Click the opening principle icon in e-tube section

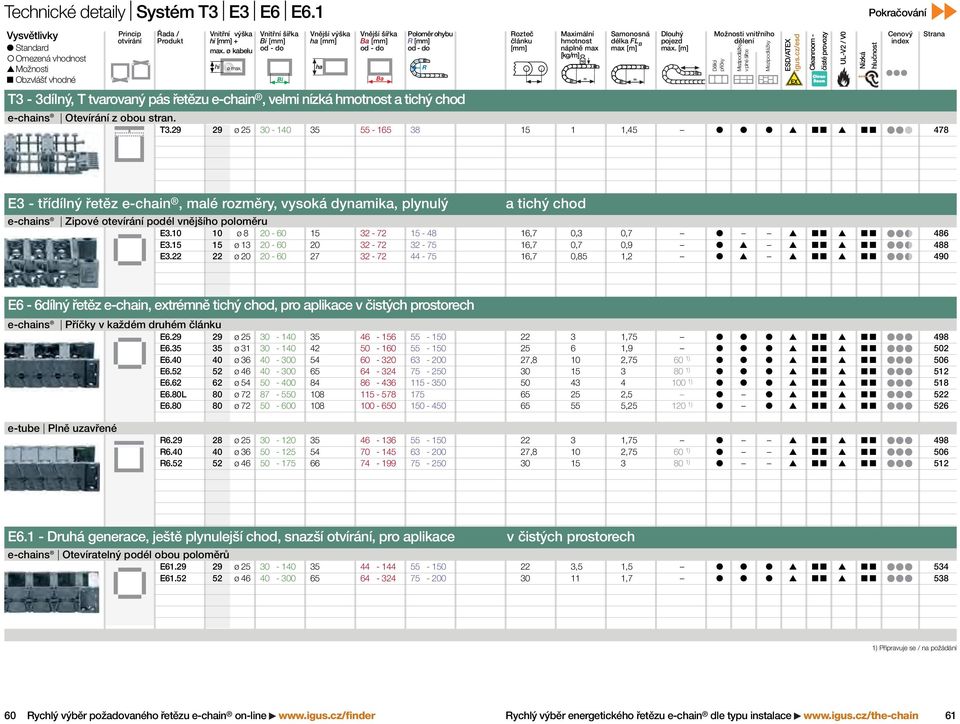point(129,456)
